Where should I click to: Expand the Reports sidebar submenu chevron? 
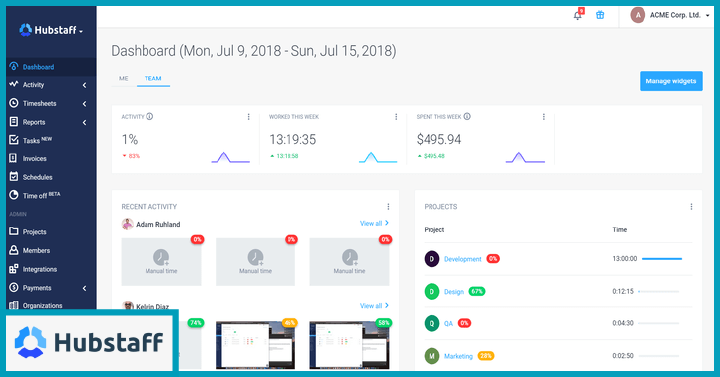coord(84,123)
